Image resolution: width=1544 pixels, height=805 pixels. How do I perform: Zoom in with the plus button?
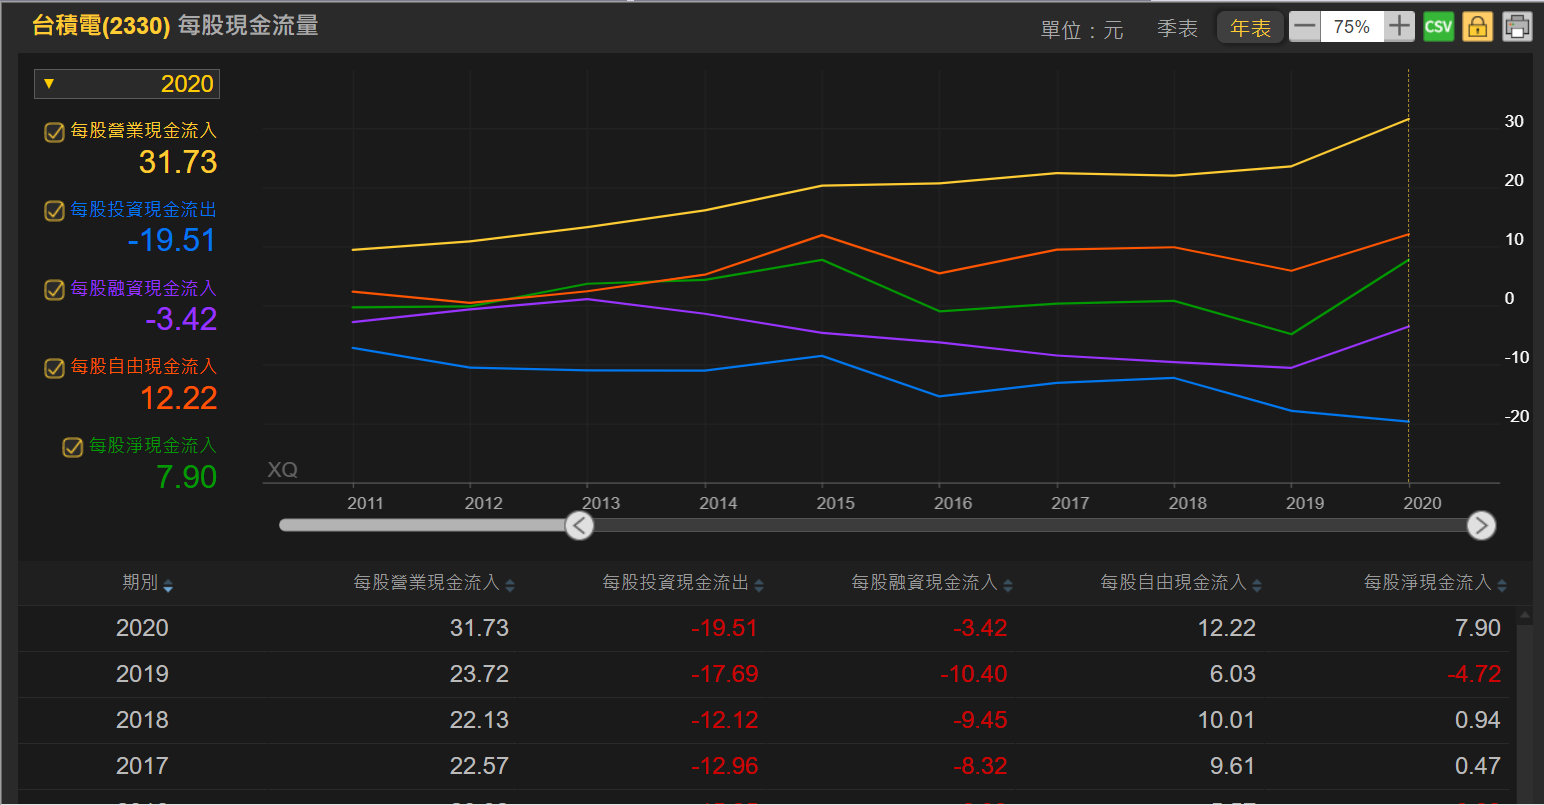pyautogui.click(x=1400, y=27)
